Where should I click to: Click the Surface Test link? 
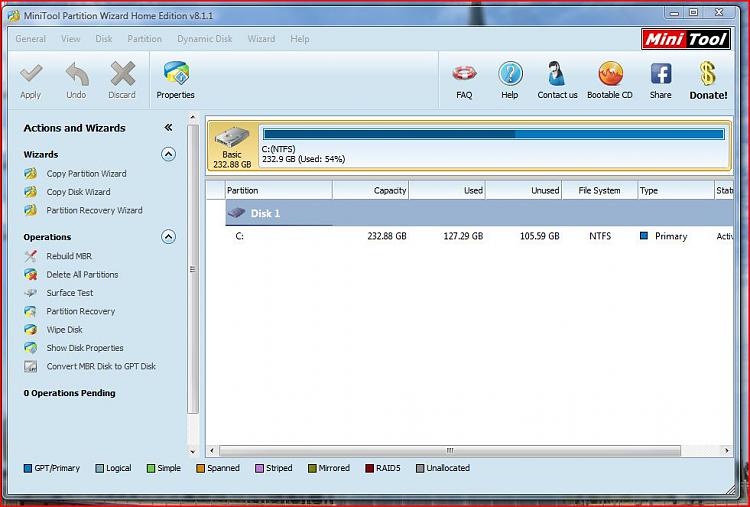(70, 293)
